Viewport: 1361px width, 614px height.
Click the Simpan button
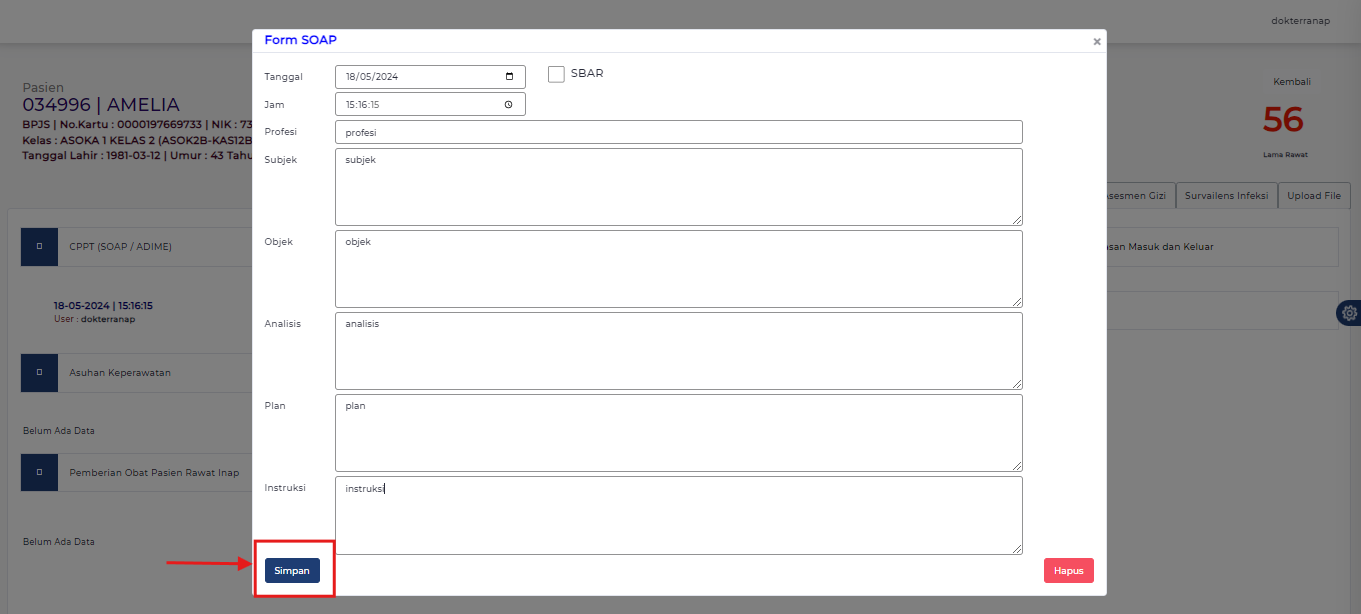click(292, 570)
